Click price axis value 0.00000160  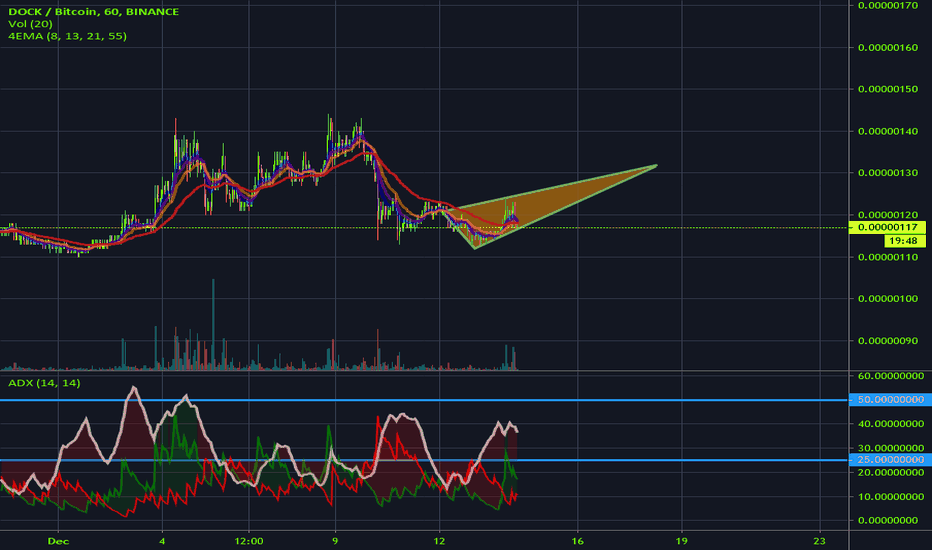click(x=888, y=48)
